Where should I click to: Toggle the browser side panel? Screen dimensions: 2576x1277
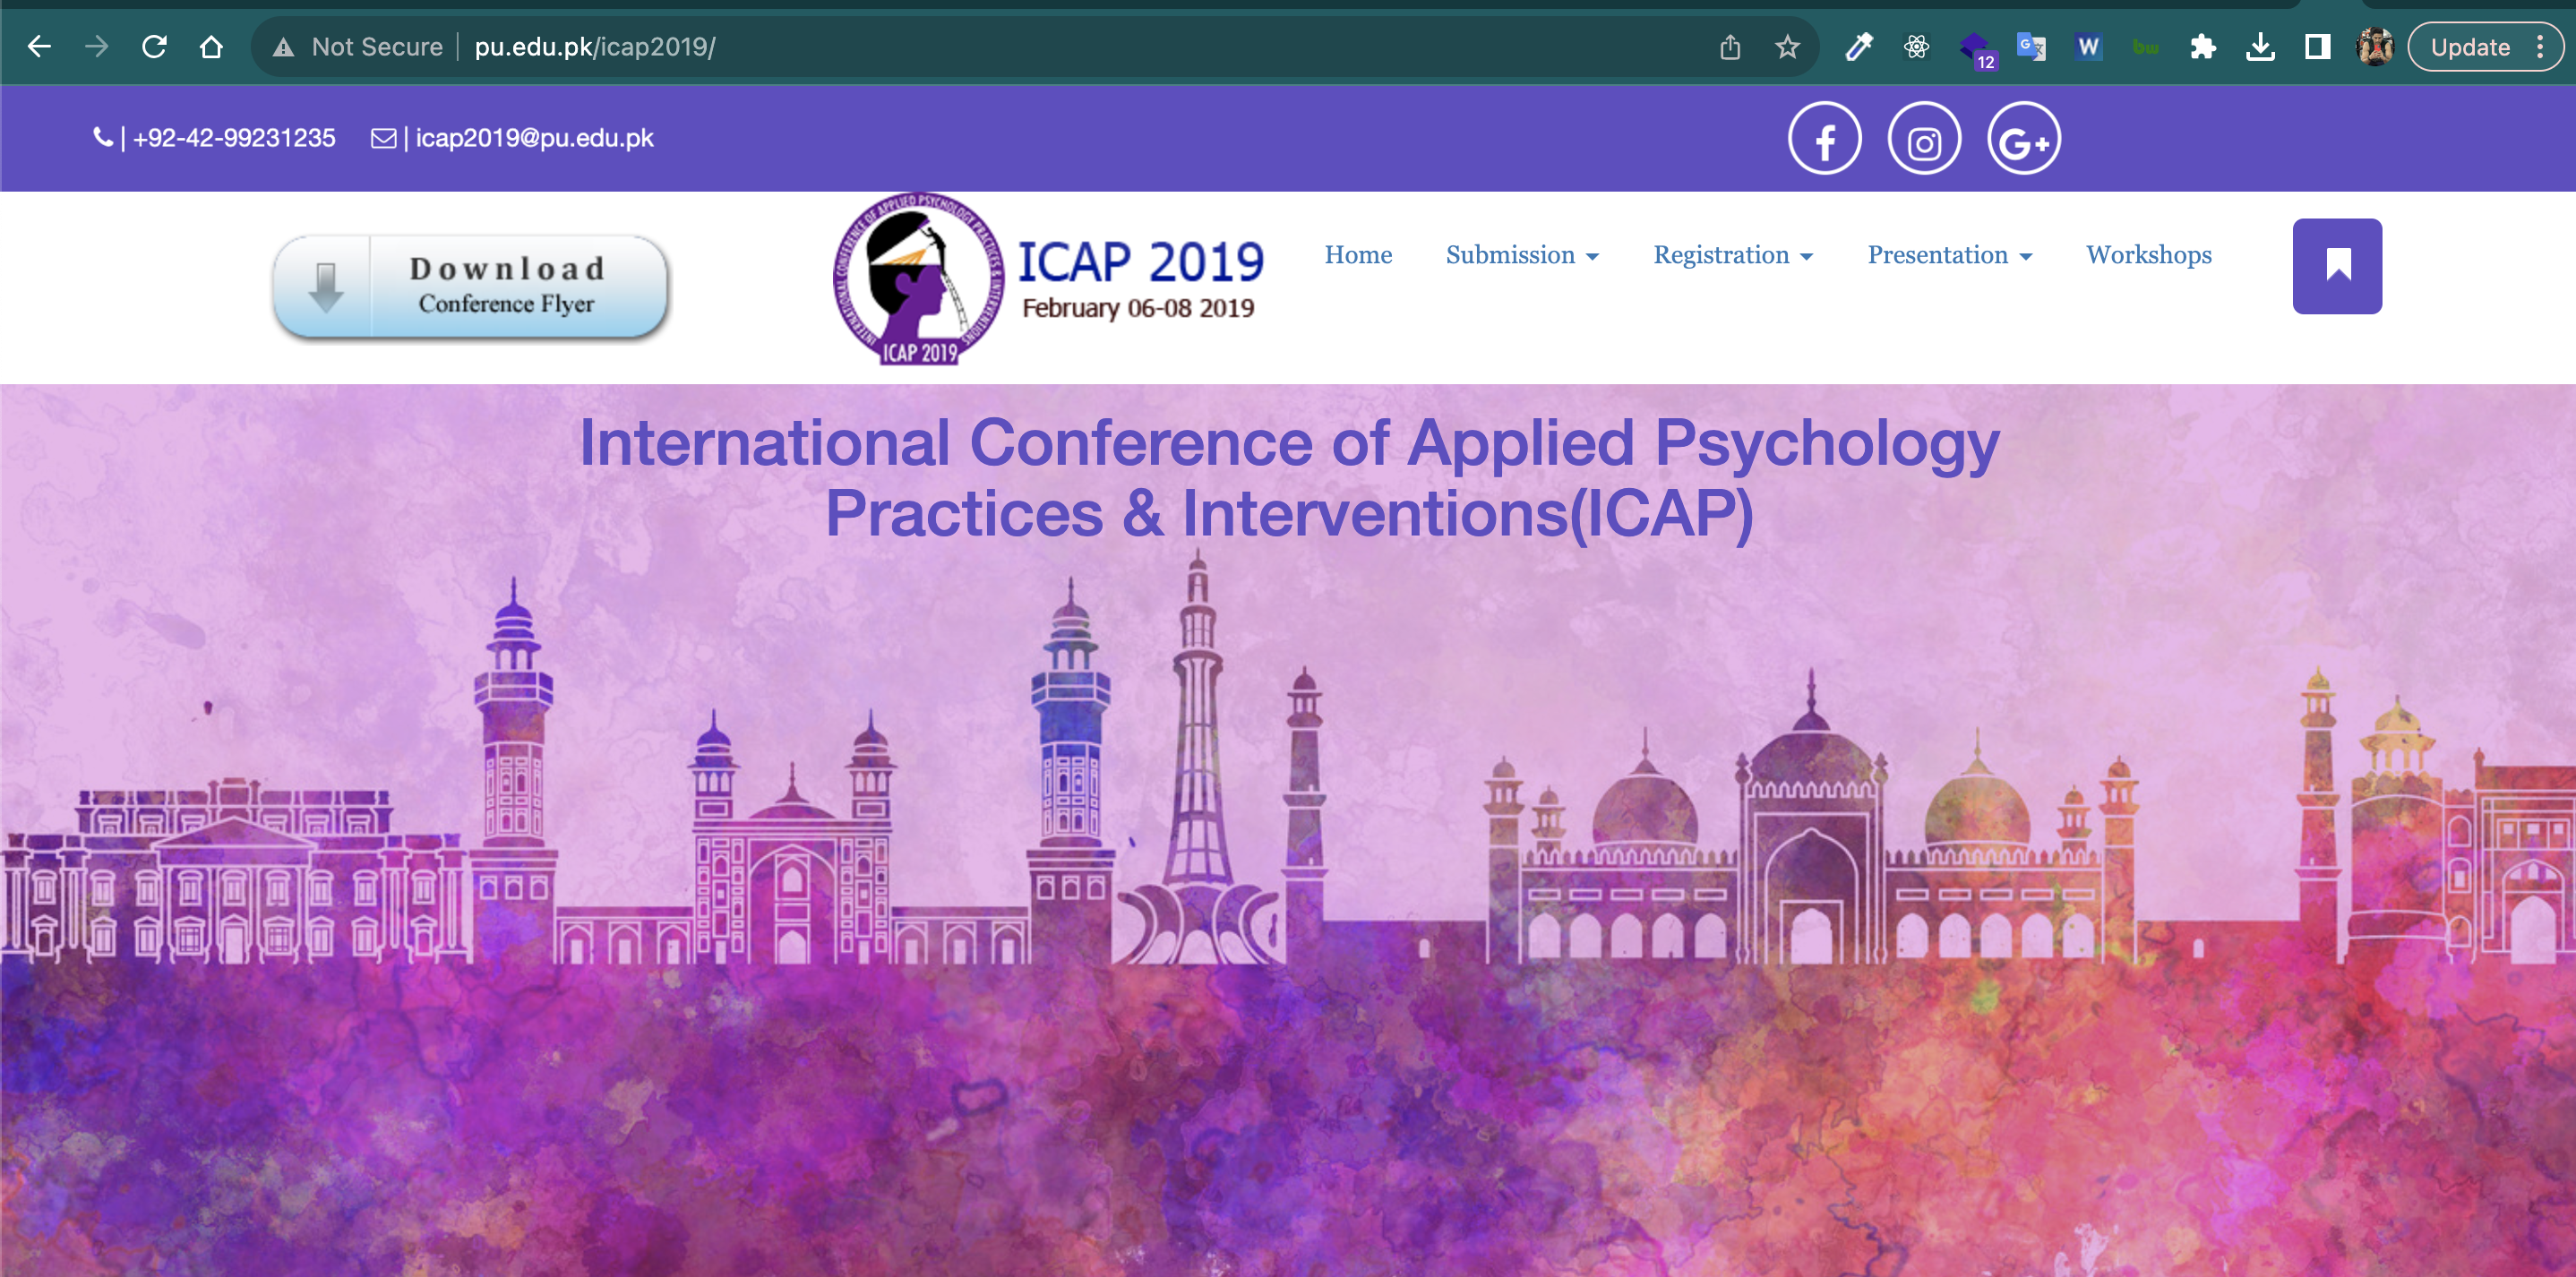(x=2317, y=47)
